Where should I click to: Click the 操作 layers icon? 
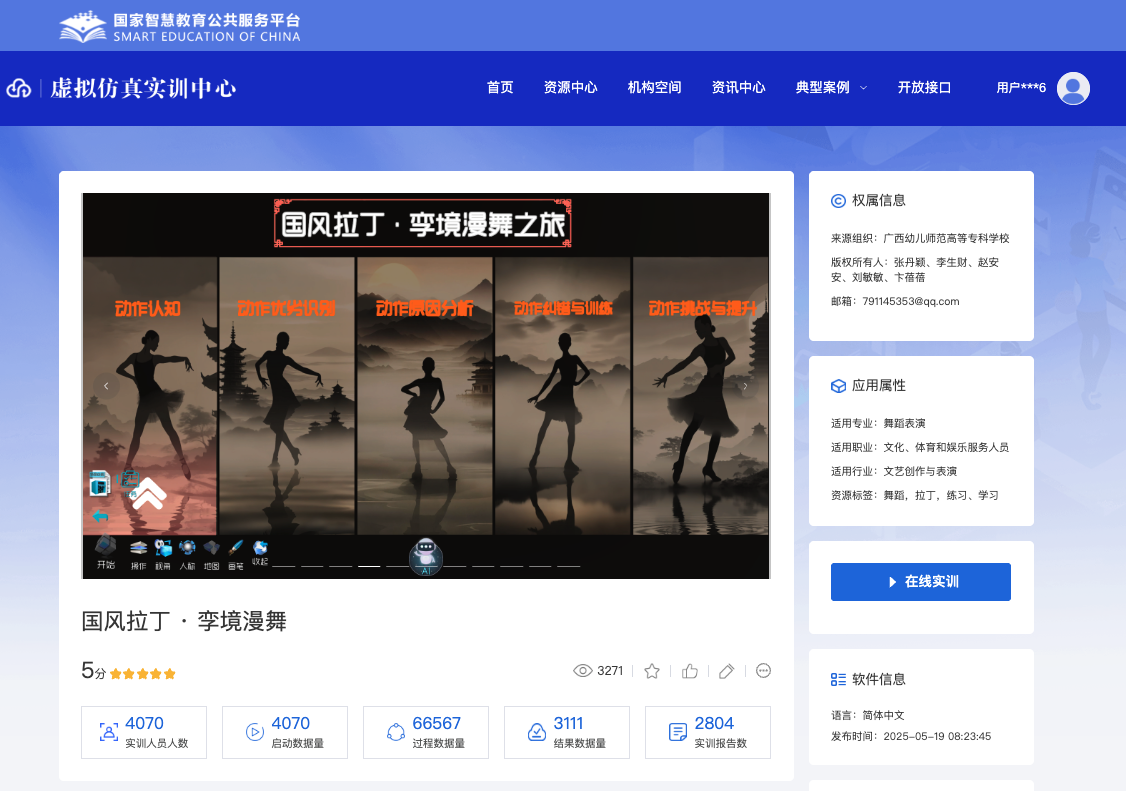(x=138, y=549)
